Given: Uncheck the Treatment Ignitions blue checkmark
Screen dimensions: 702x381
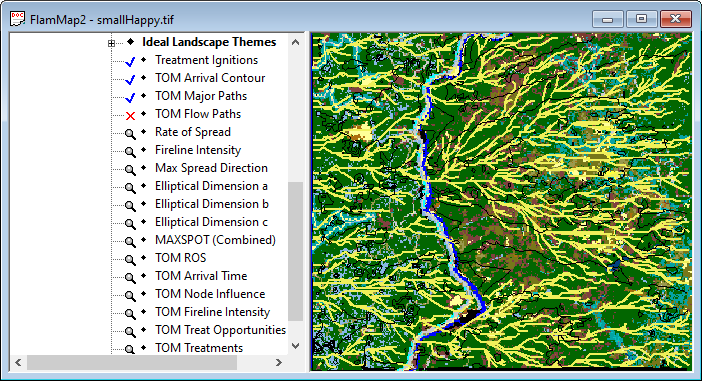Looking at the screenshot, I should (130, 61).
